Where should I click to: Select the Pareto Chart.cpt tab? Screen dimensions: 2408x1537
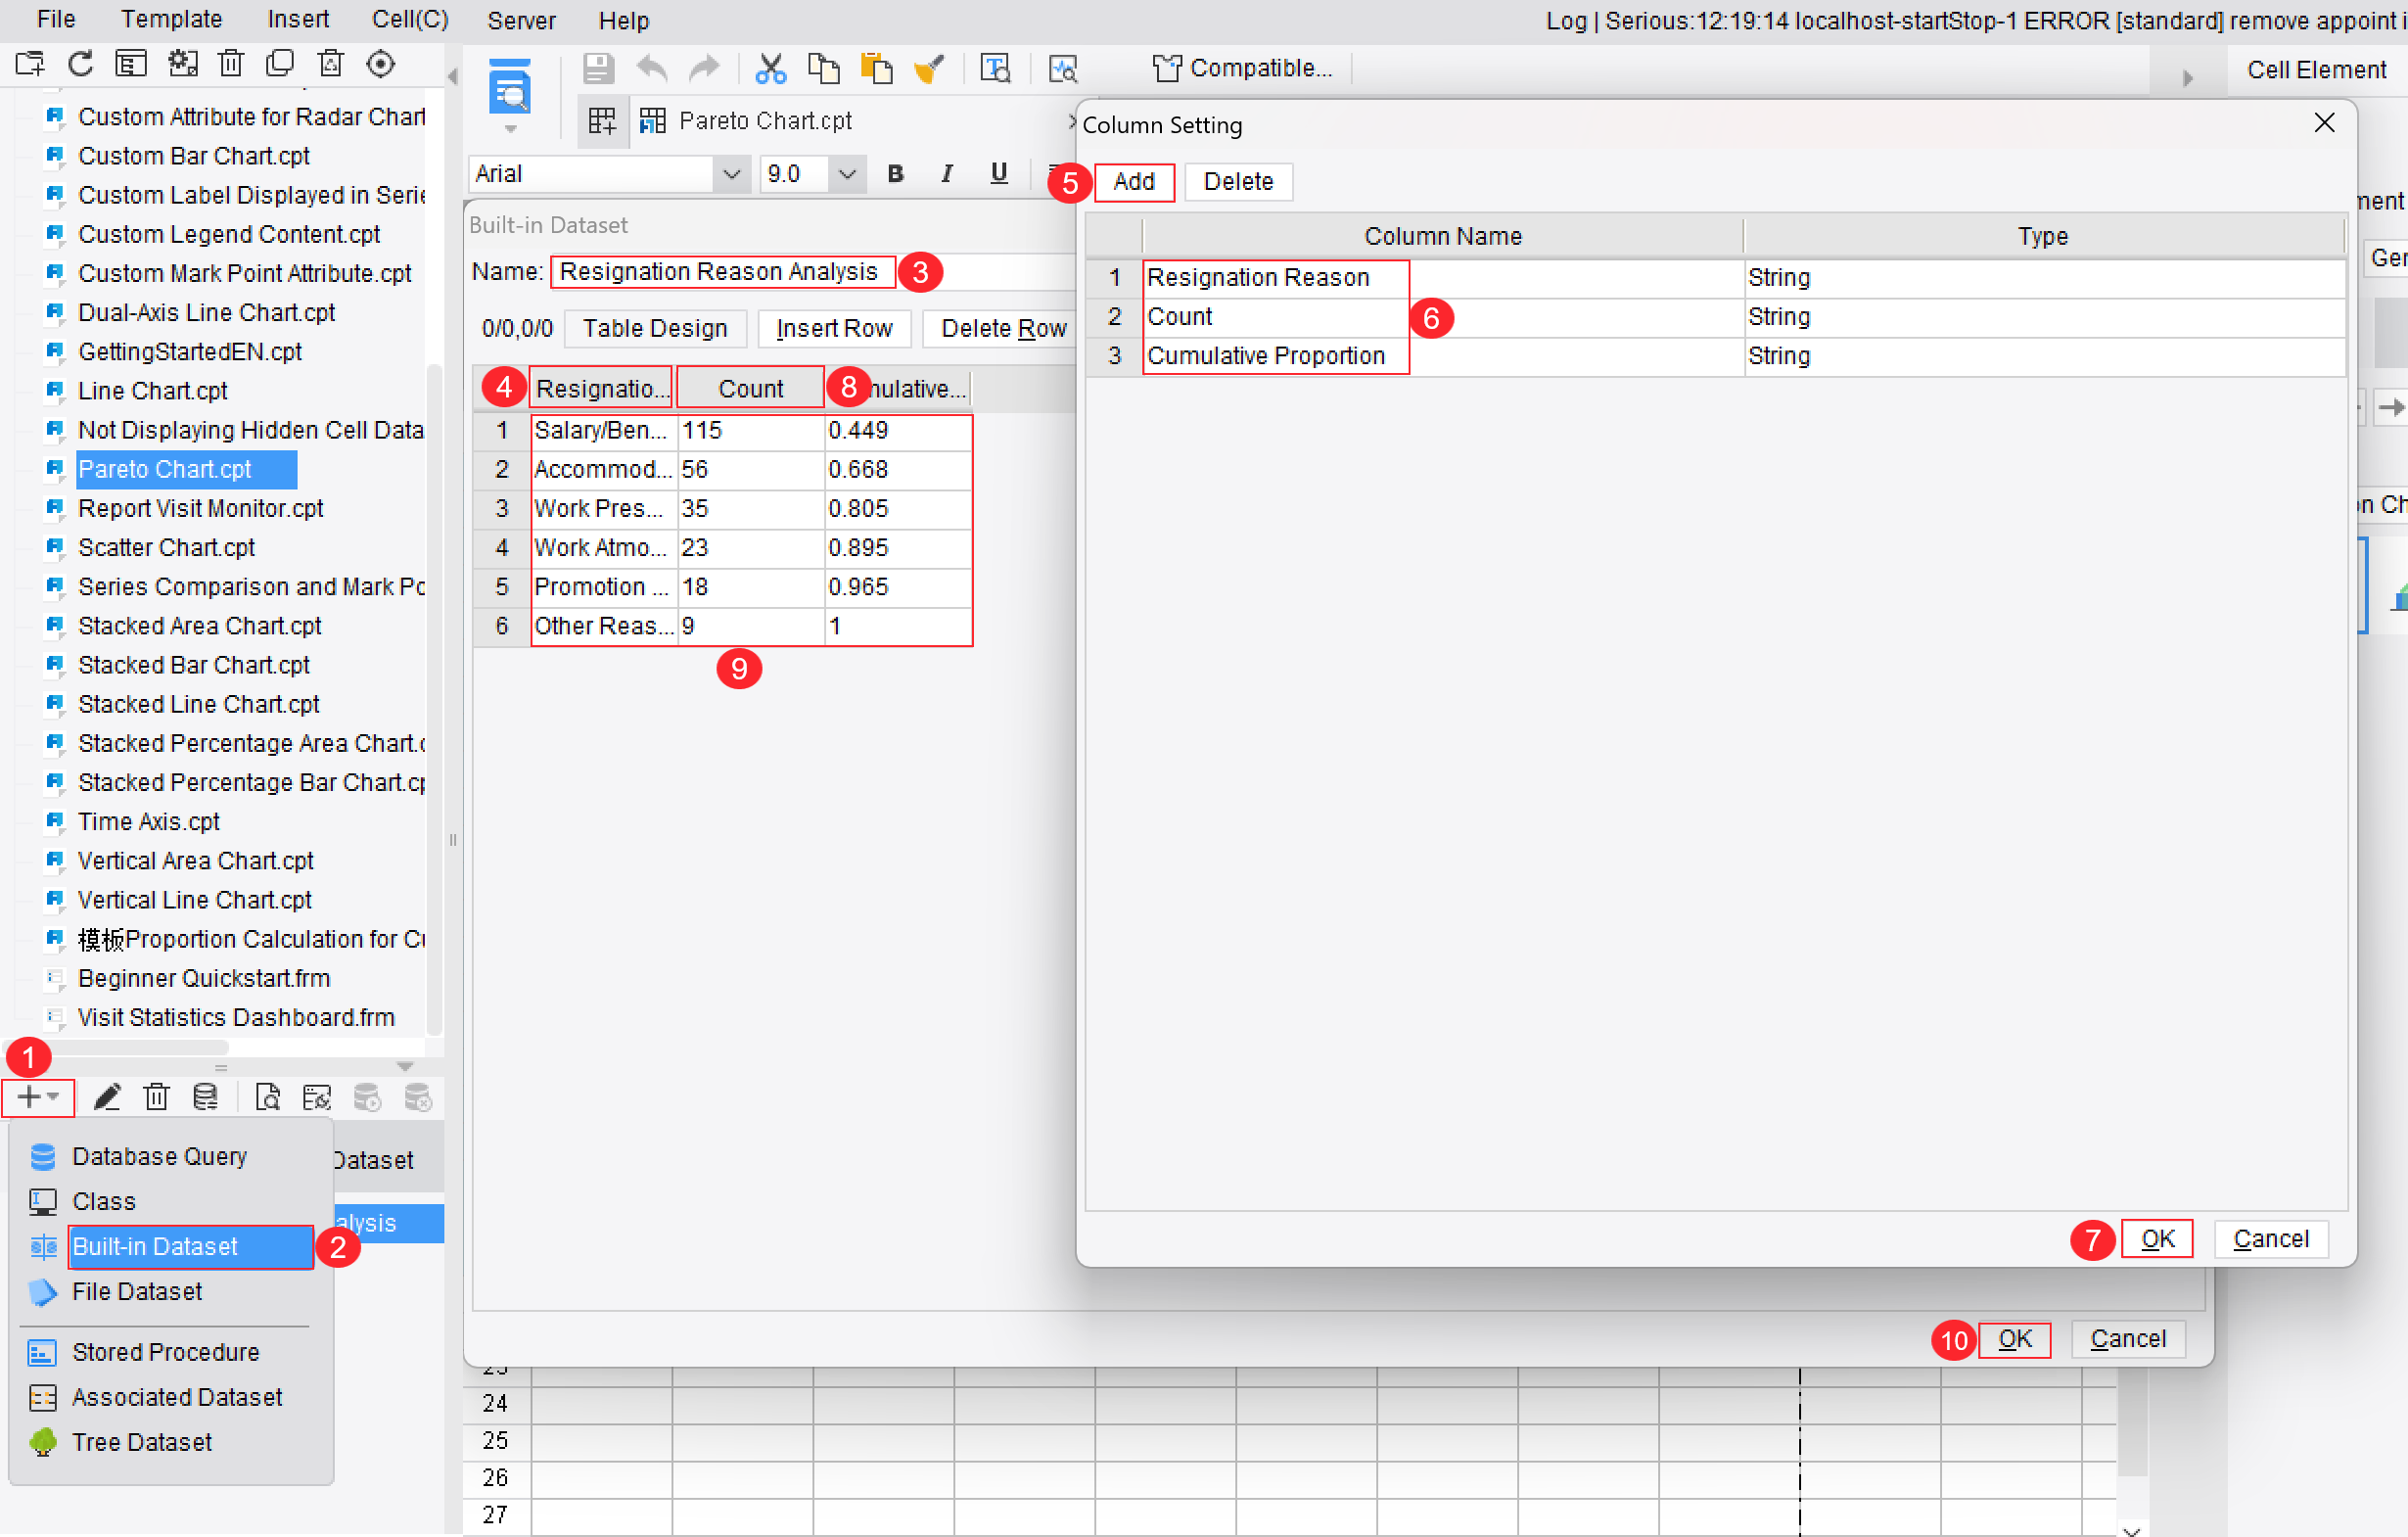point(765,121)
